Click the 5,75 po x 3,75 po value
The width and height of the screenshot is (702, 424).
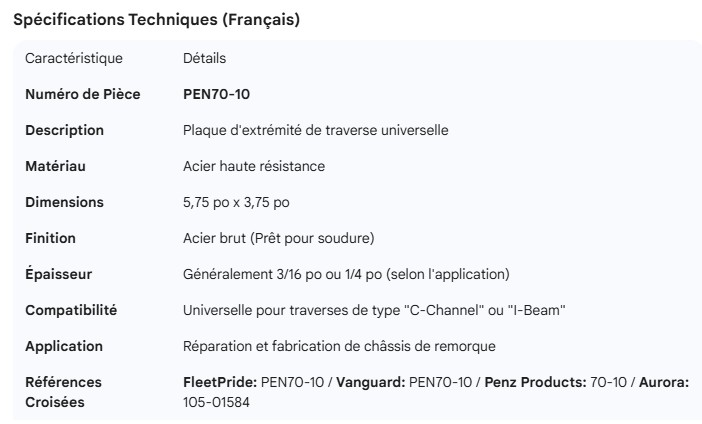pyautogui.click(x=236, y=202)
